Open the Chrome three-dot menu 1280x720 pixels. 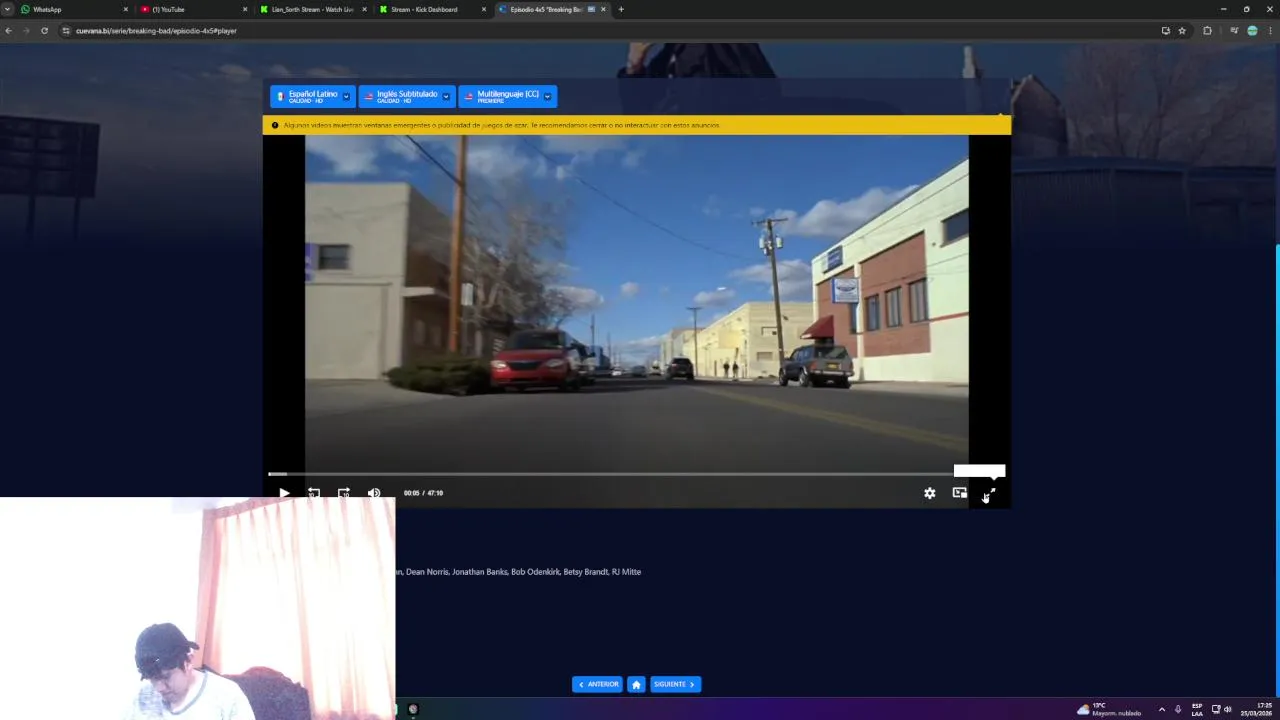(x=1270, y=31)
